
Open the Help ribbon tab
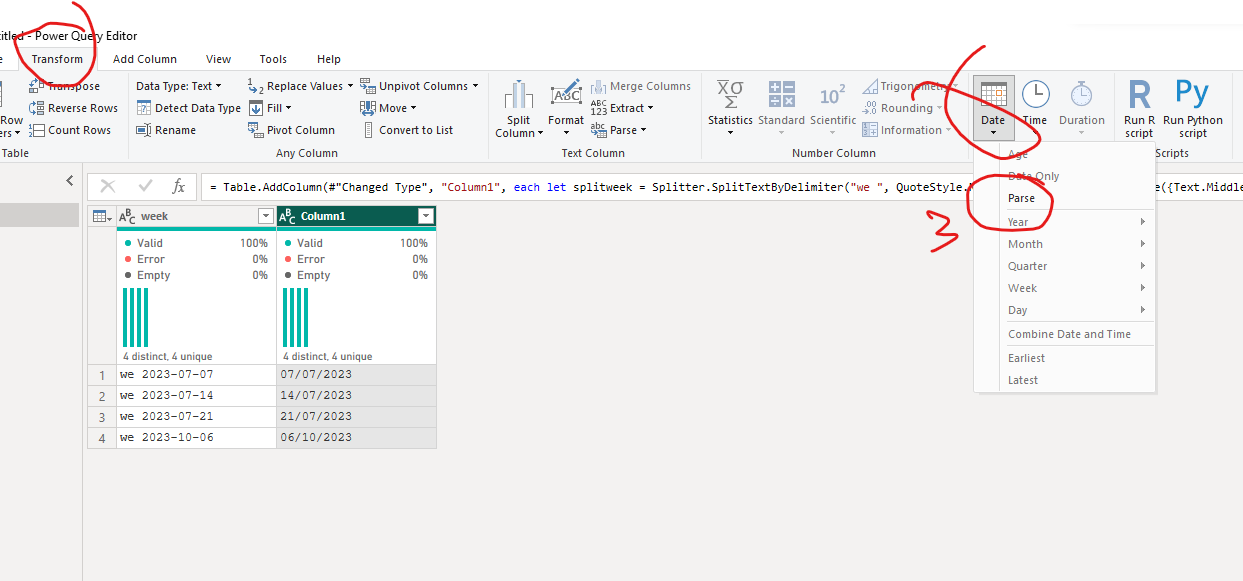point(329,59)
